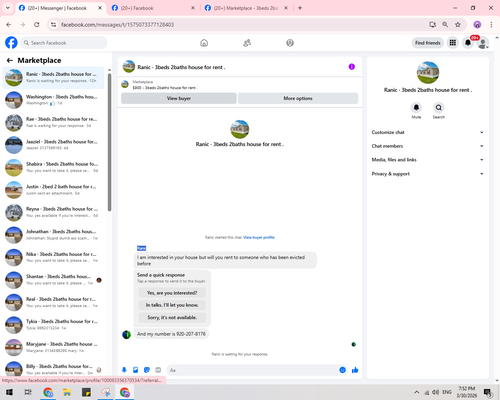Reload the page with browser refresh icon
Screen dimensions: 500x400
click(37, 25)
